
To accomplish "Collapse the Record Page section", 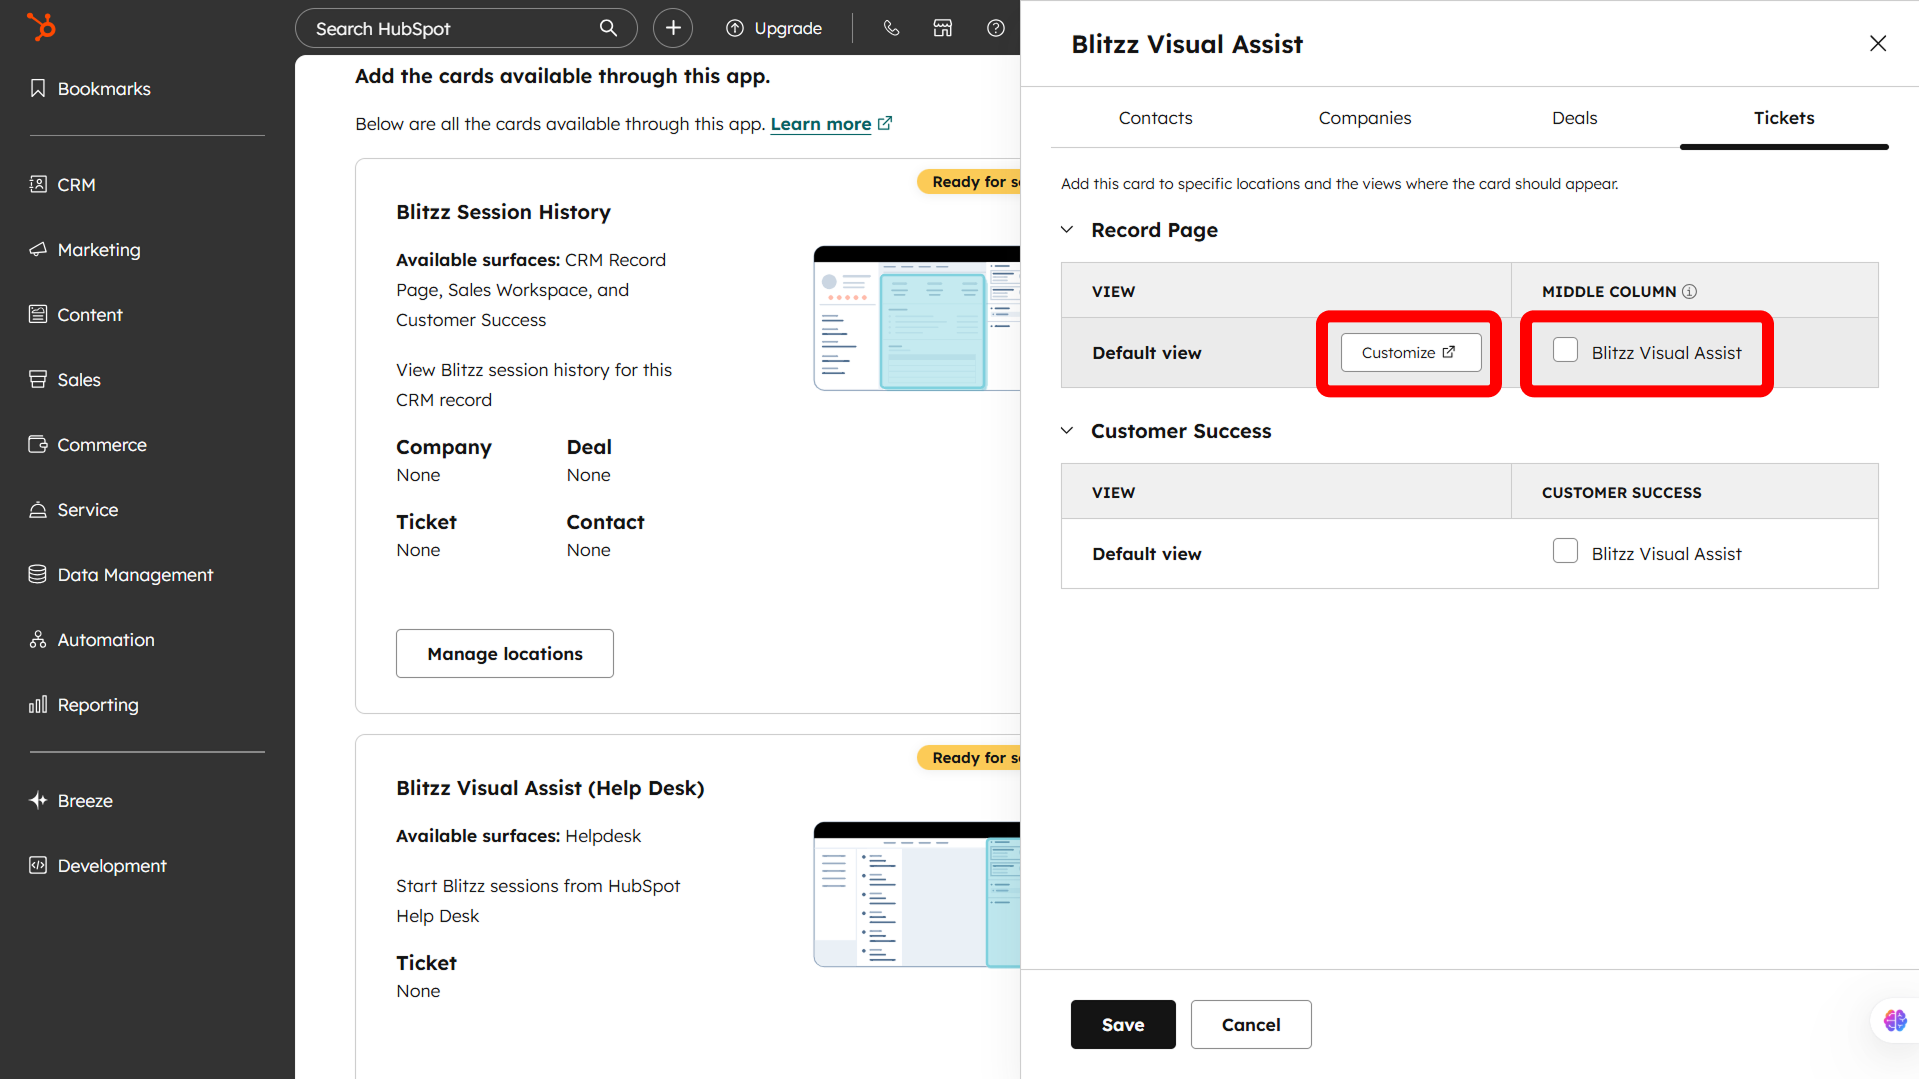I will (1067, 230).
